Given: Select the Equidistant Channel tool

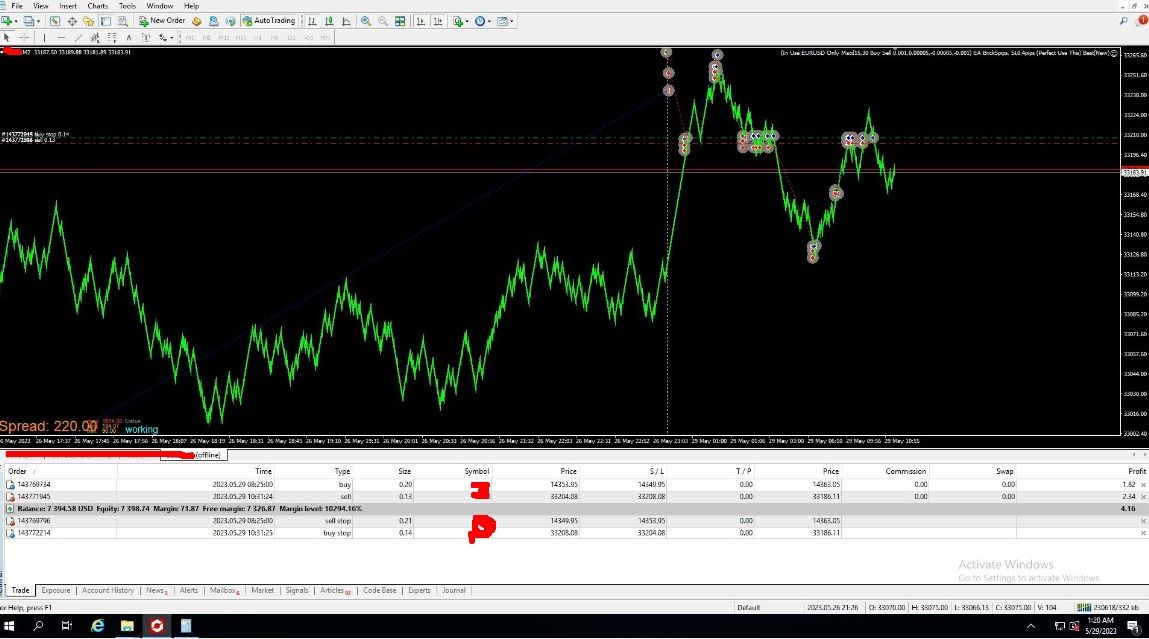Looking at the screenshot, I should [95, 37].
